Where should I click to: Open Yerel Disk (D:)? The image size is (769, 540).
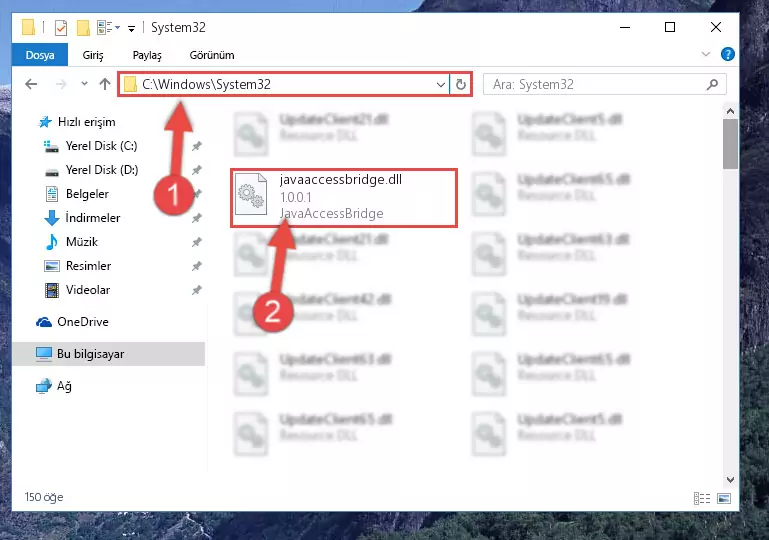102,170
